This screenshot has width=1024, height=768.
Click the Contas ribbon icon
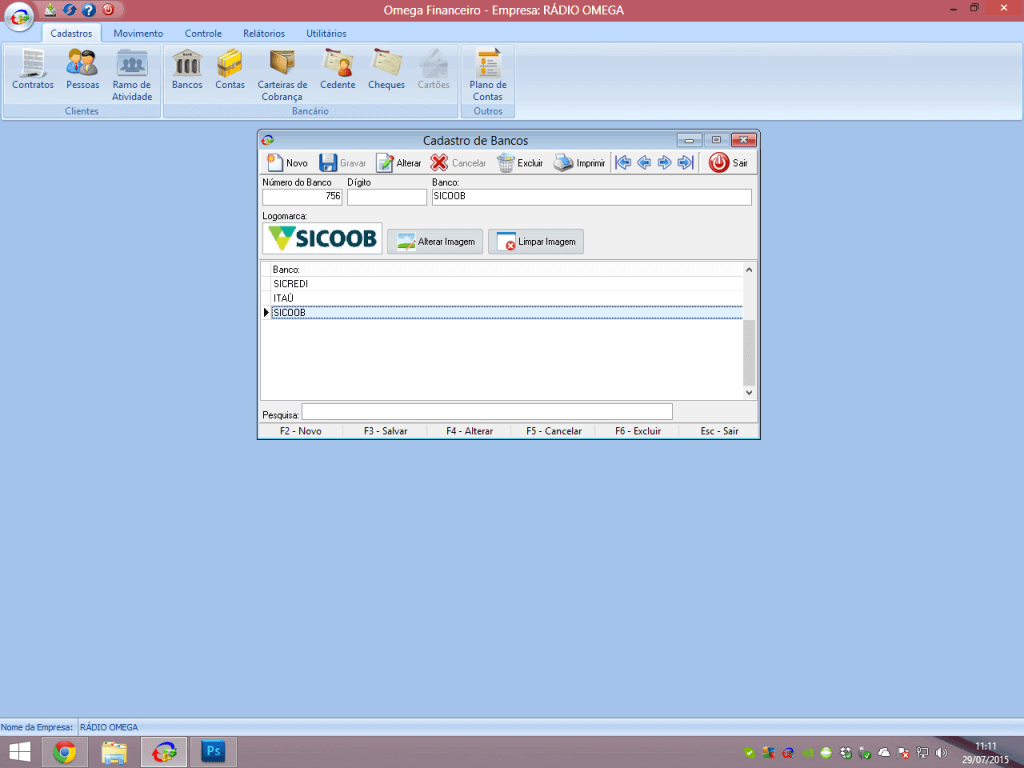[230, 70]
